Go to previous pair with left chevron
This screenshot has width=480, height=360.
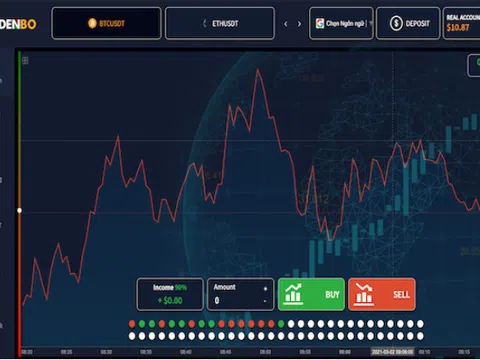tap(286, 24)
